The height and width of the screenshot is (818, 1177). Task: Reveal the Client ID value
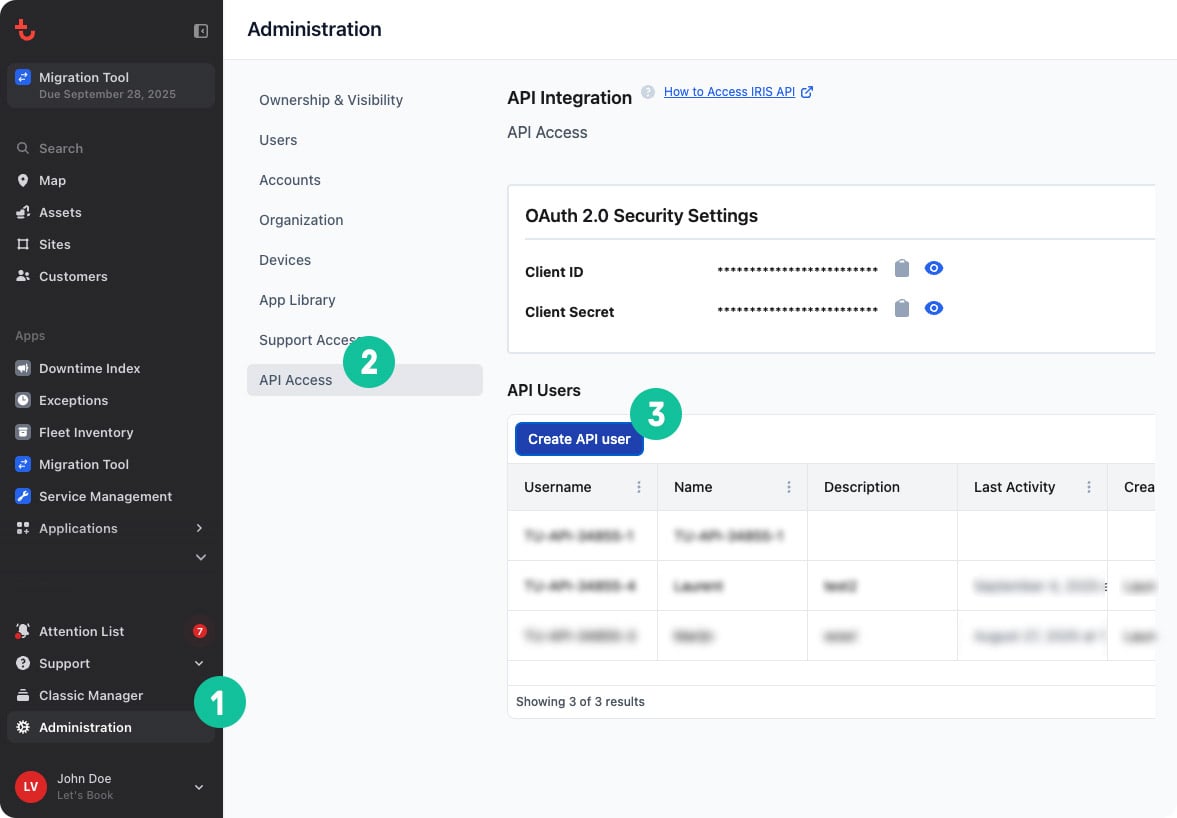pyautogui.click(x=934, y=268)
